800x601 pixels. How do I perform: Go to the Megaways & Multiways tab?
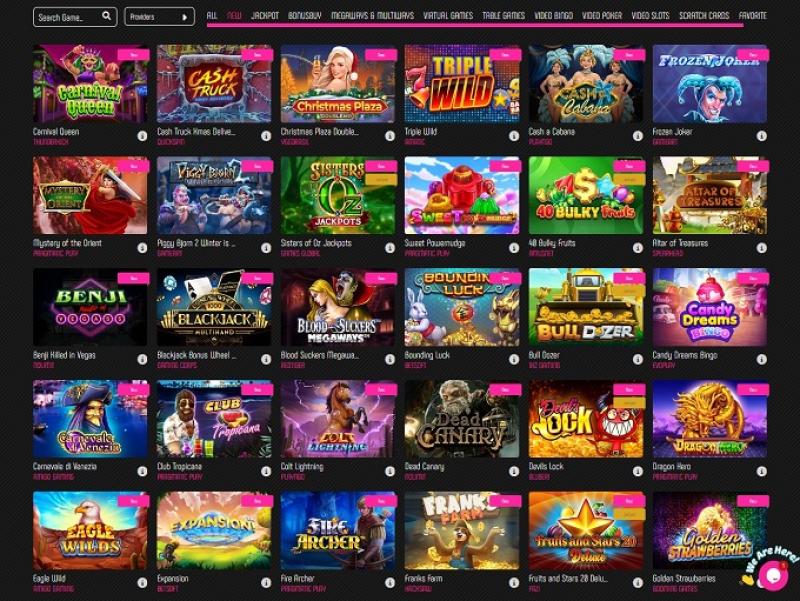click(x=372, y=16)
